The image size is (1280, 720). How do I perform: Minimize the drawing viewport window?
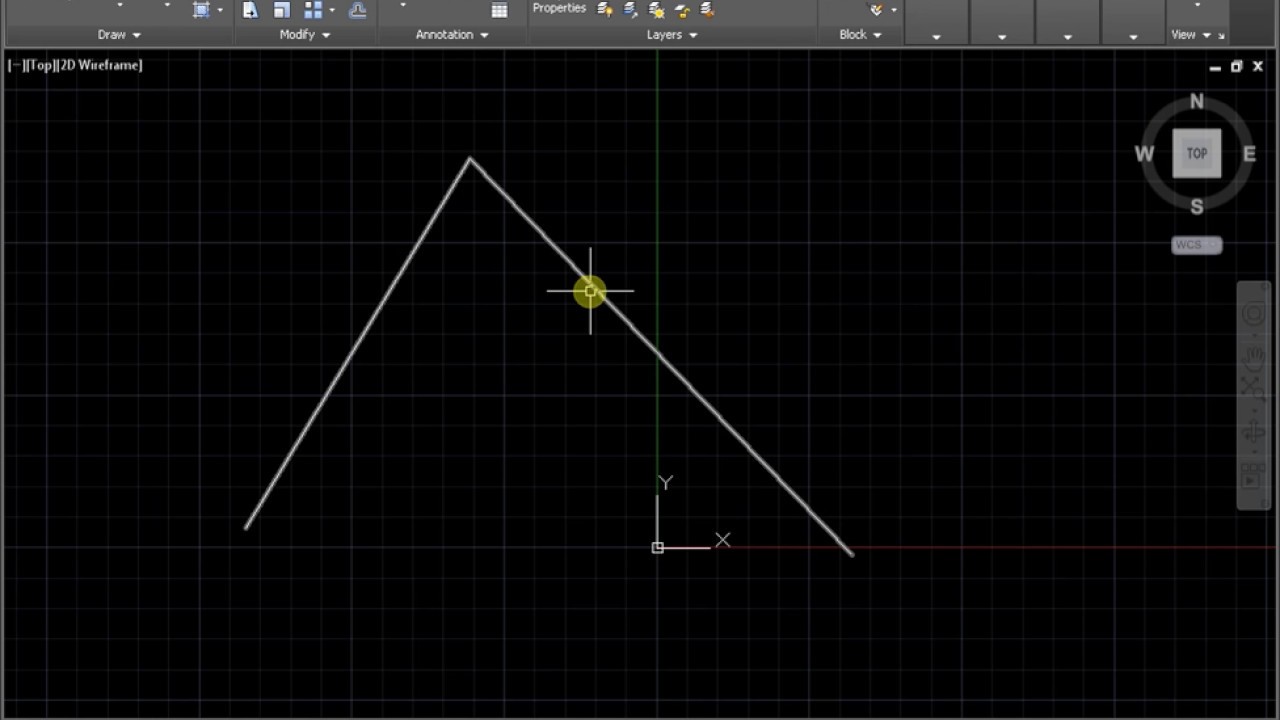[x=1215, y=67]
